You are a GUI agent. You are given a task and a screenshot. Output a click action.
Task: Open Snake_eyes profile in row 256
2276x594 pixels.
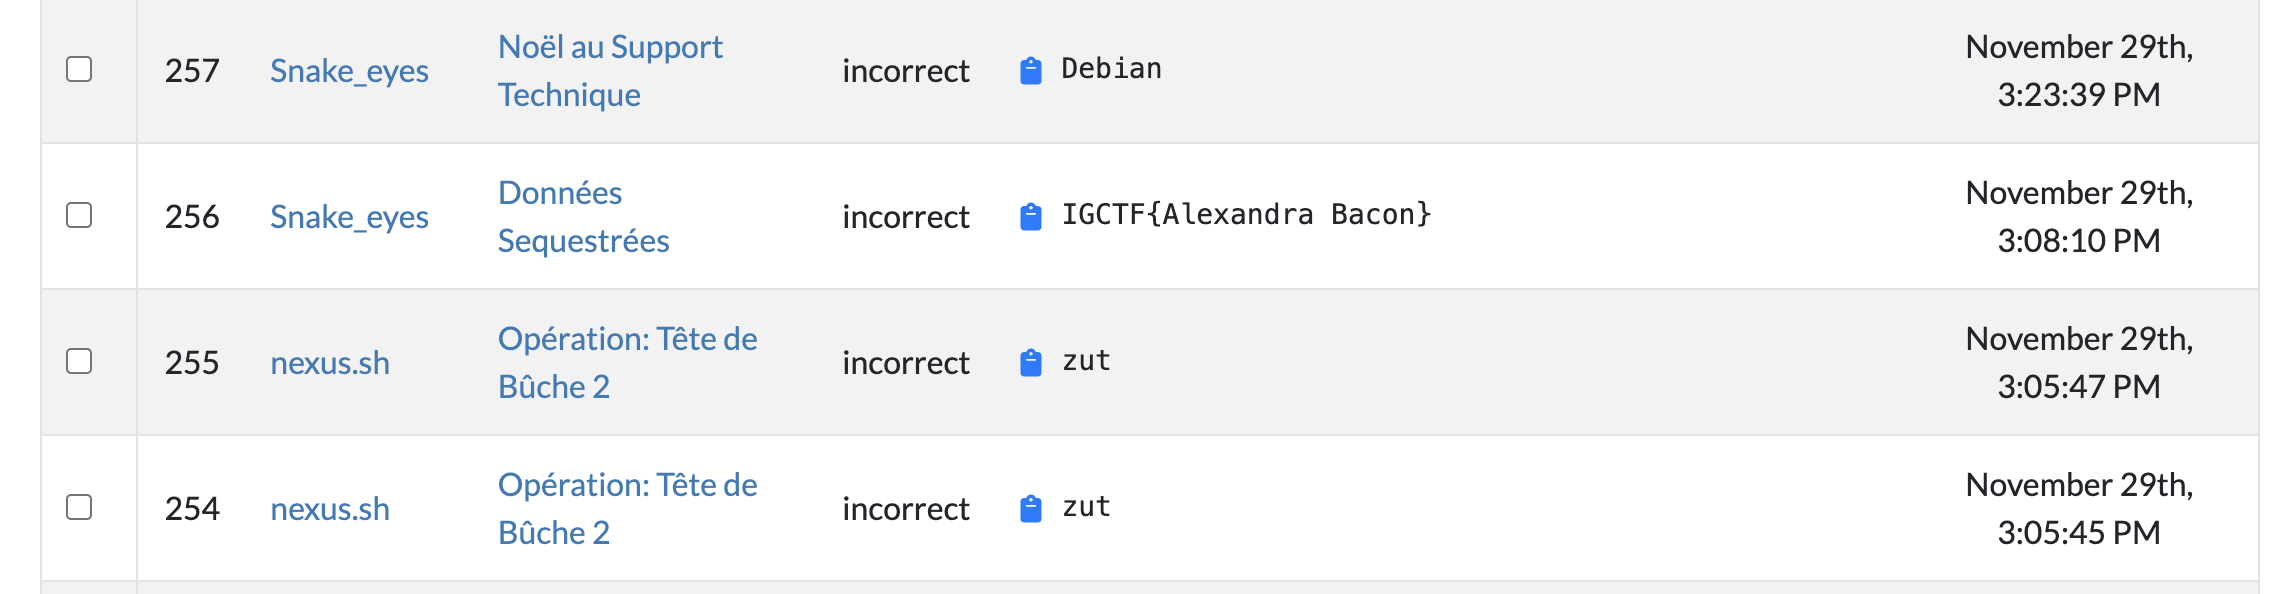click(349, 217)
